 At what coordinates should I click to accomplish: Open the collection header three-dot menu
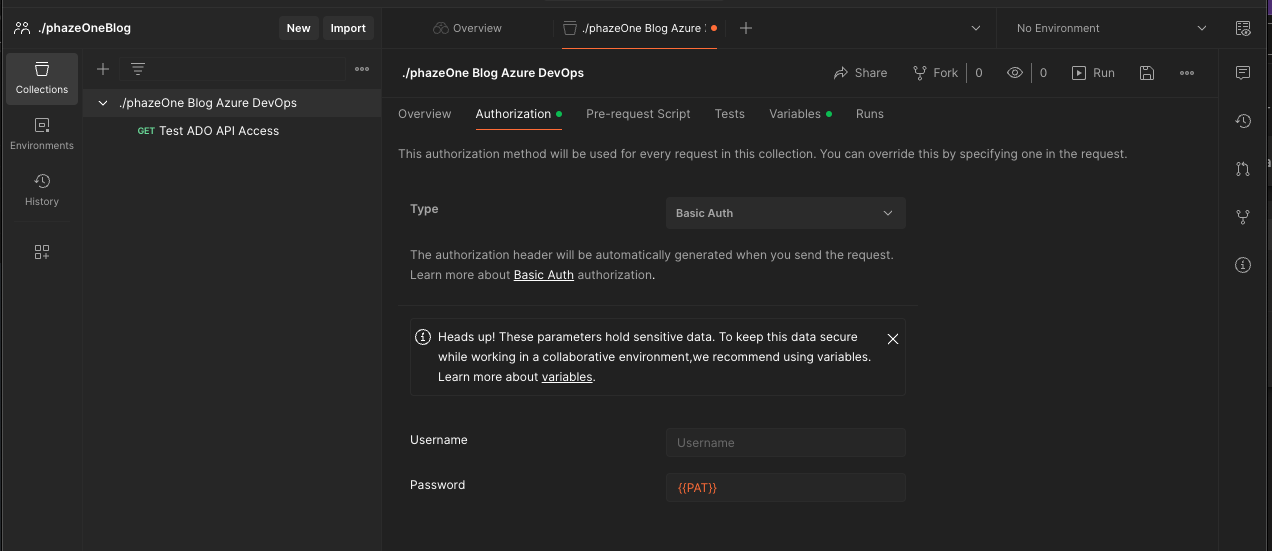(x=1187, y=73)
